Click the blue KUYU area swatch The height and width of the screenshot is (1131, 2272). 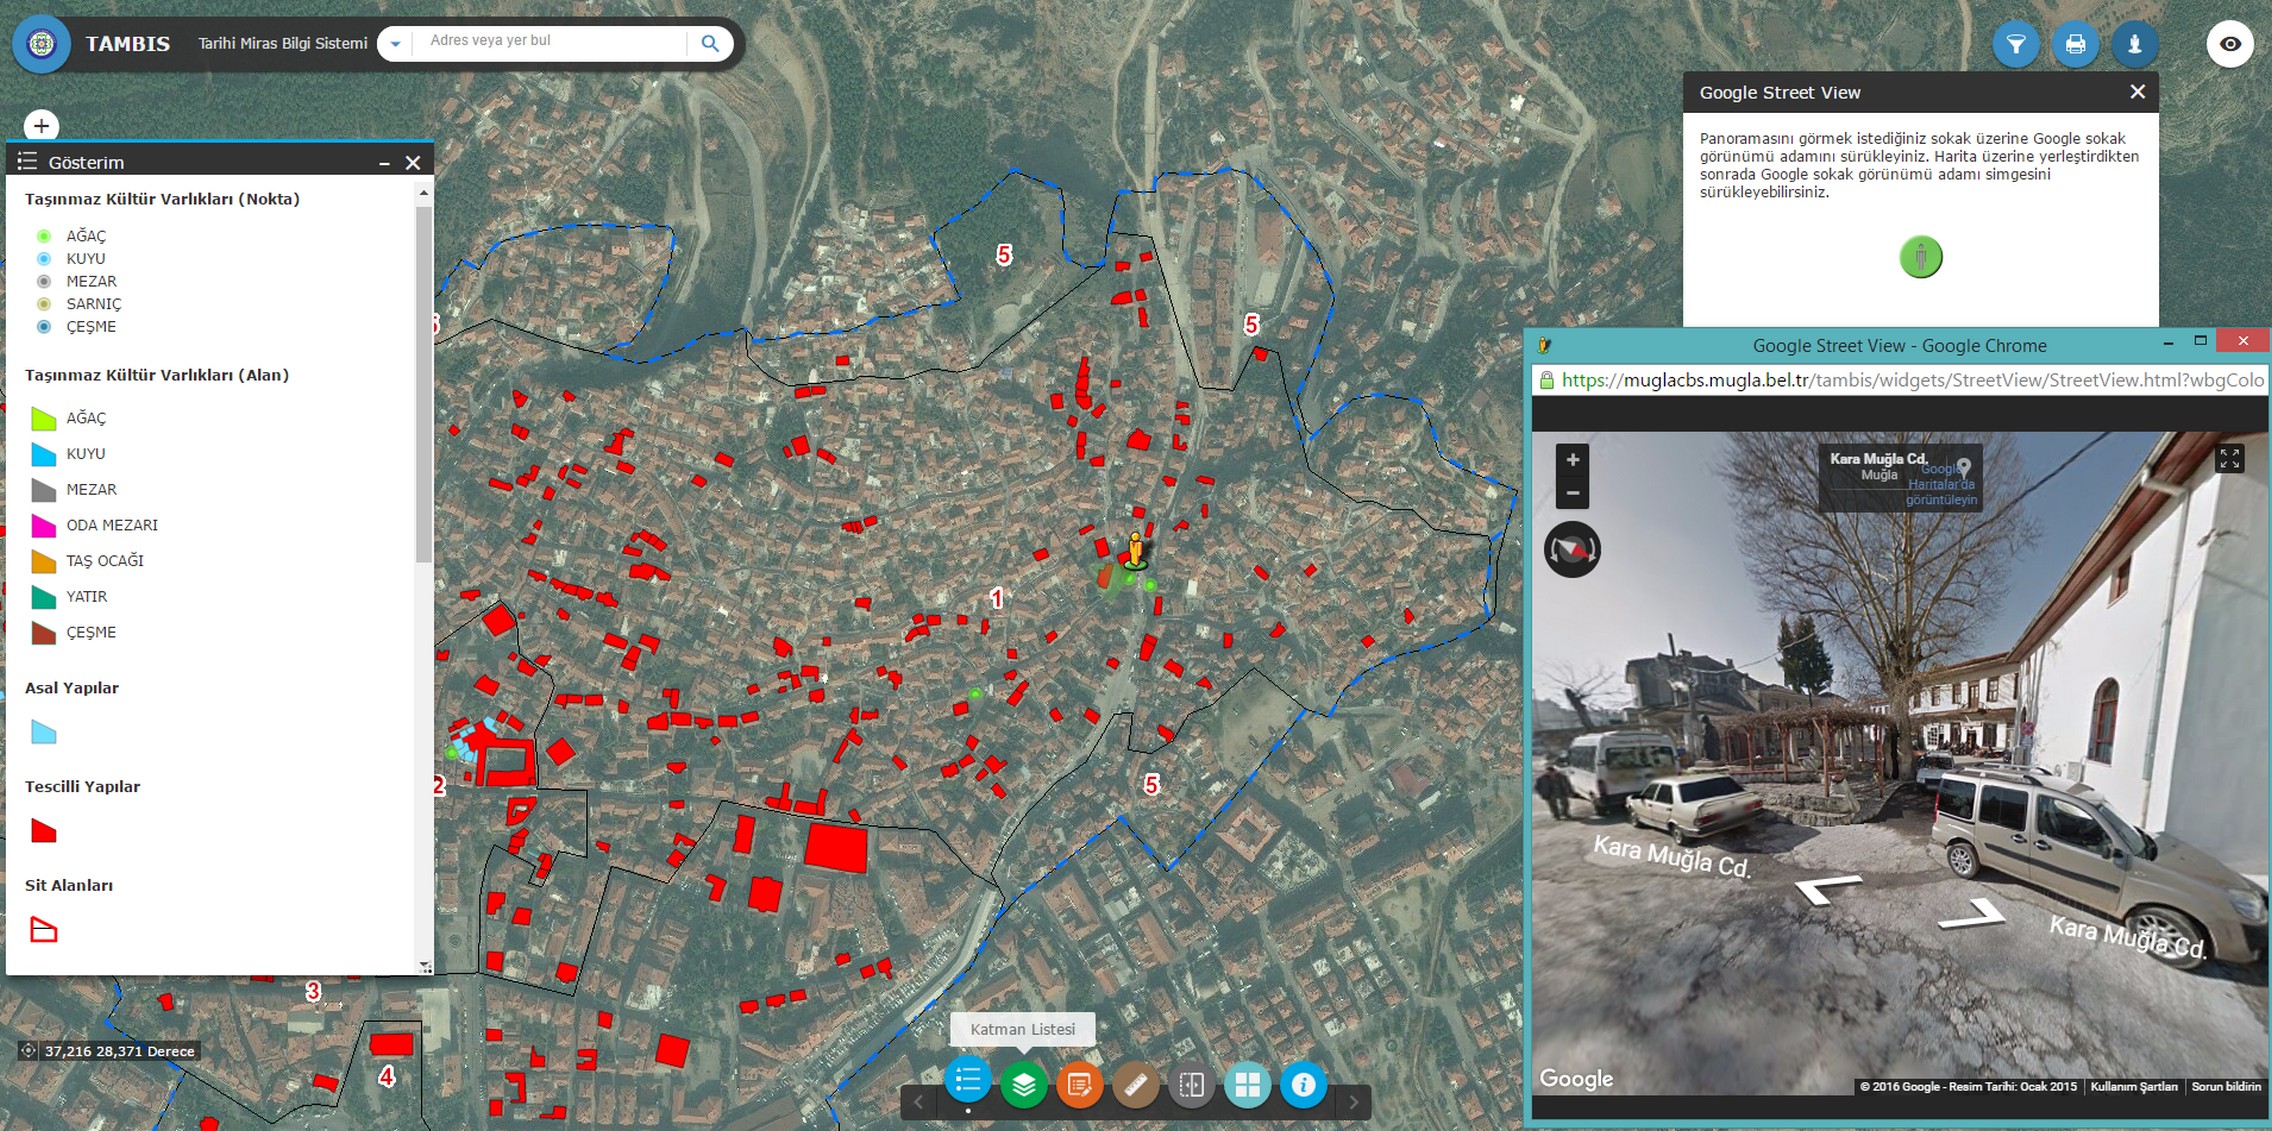(x=43, y=454)
